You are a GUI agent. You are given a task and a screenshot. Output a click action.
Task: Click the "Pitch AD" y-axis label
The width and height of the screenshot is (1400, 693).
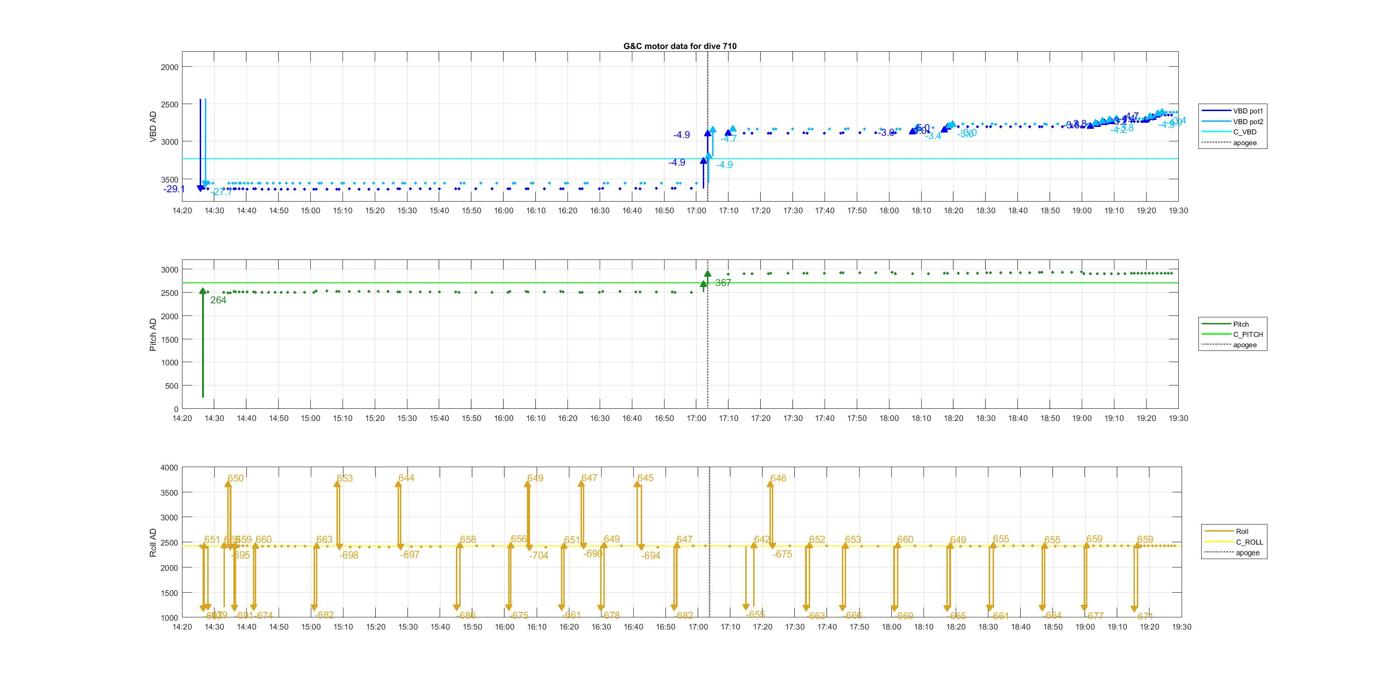(x=154, y=337)
